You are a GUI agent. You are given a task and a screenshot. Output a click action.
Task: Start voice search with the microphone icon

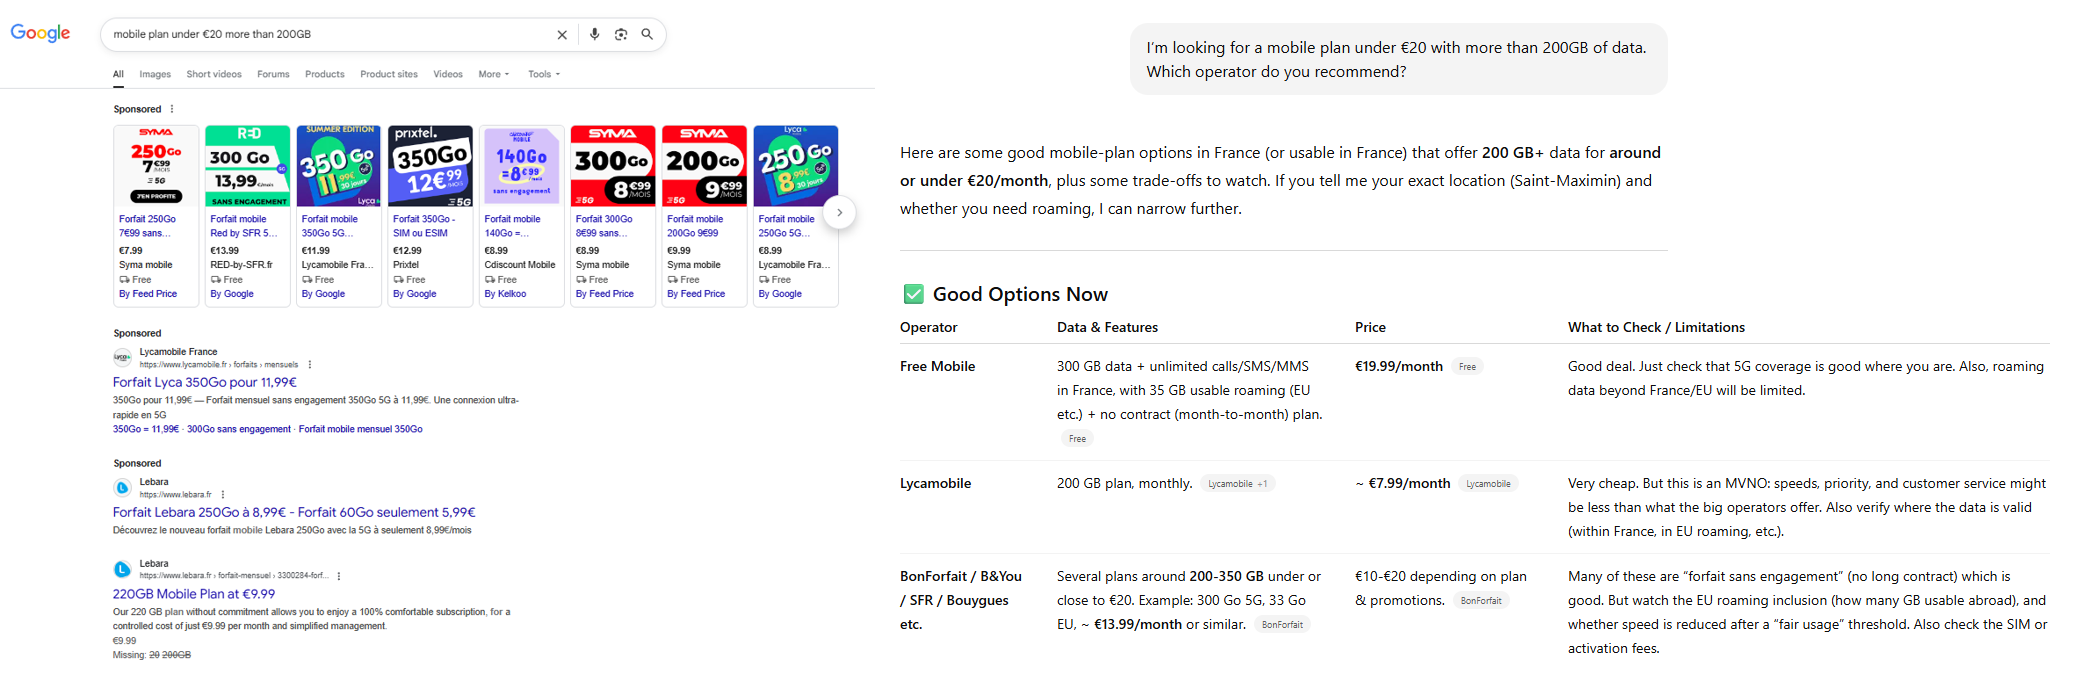coord(594,34)
